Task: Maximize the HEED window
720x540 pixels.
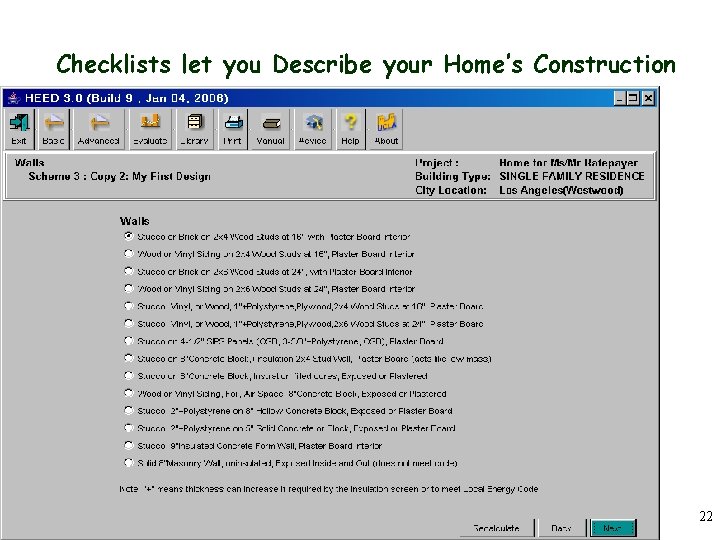Action: tap(633, 98)
